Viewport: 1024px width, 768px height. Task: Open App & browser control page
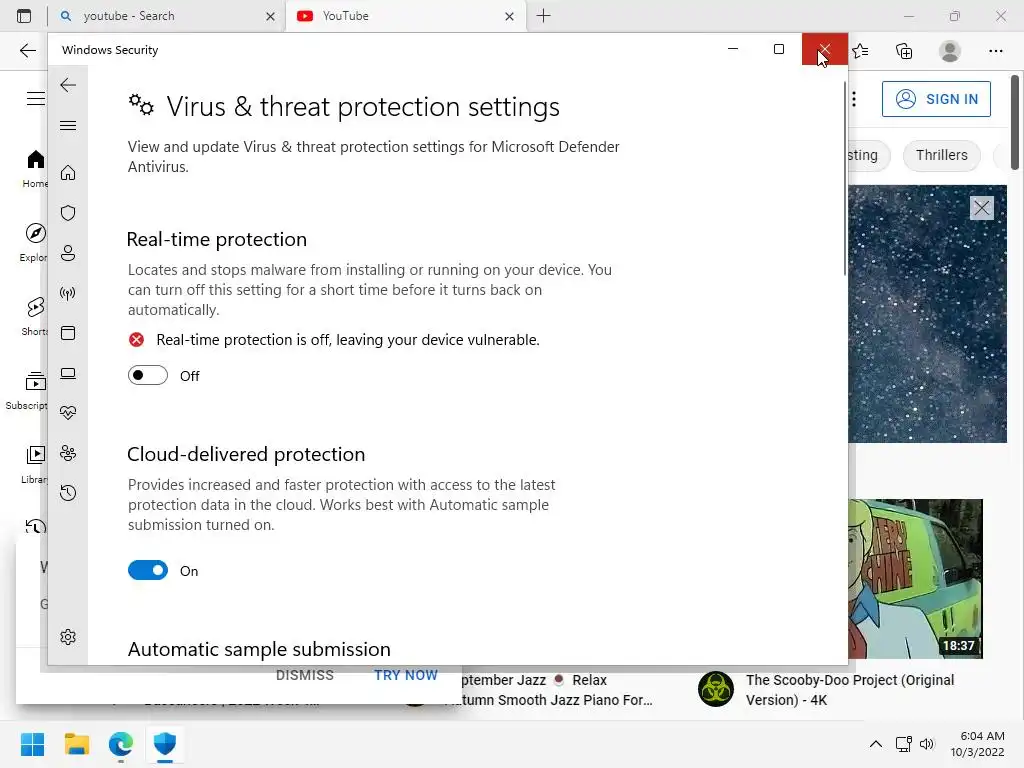pyautogui.click(x=68, y=333)
